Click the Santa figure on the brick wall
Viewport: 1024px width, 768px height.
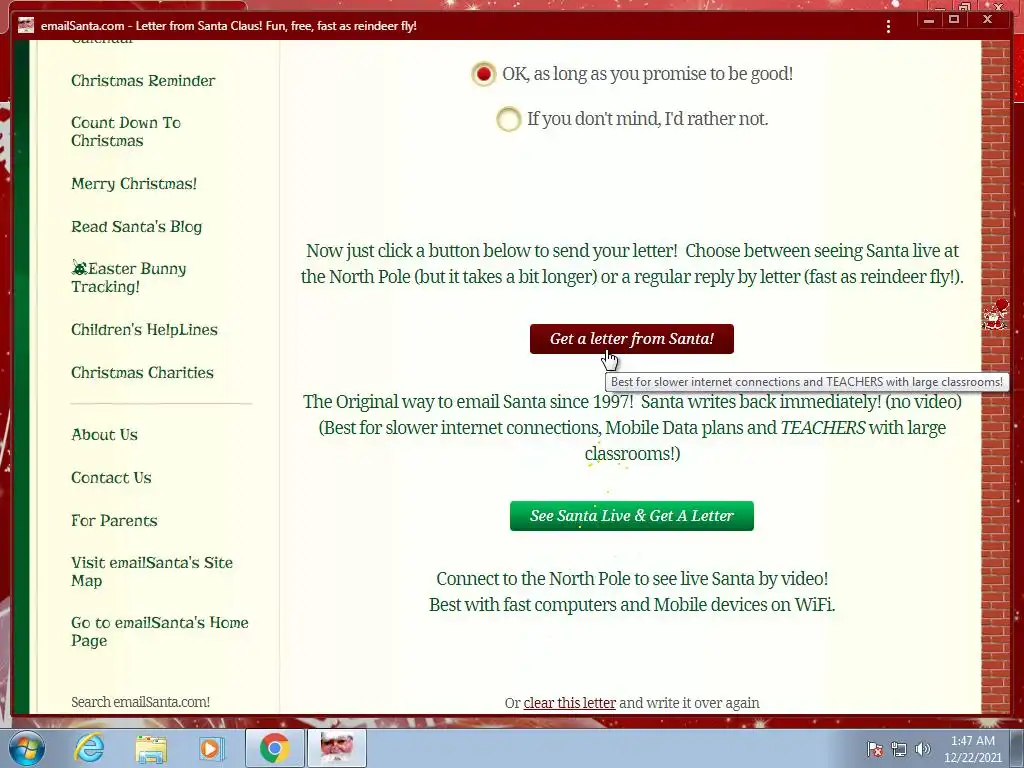point(996,313)
